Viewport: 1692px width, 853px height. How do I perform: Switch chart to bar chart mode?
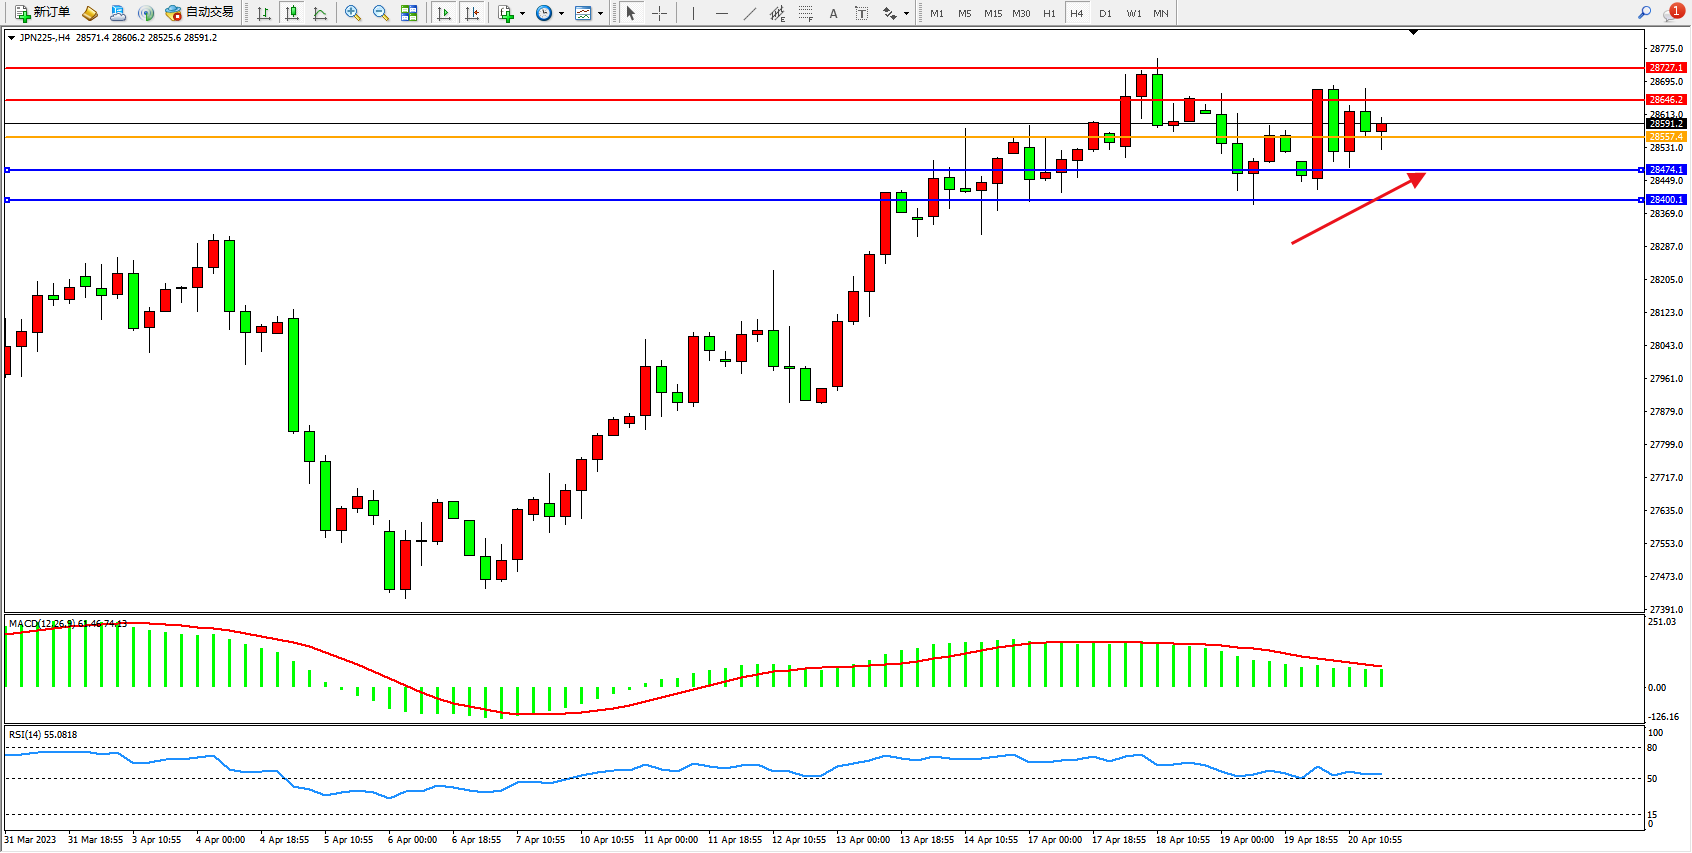[x=264, y=13]
